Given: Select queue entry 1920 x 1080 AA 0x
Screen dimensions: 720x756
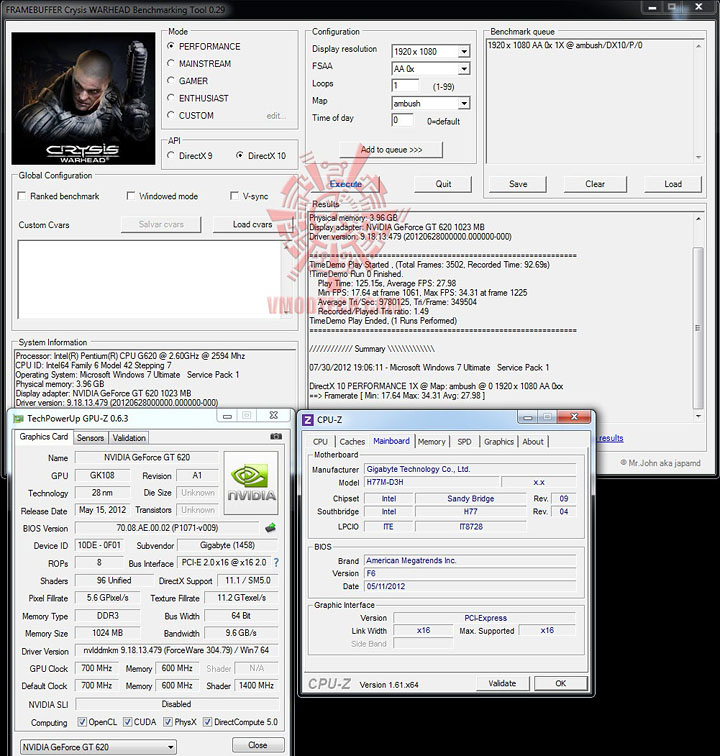Looking at the screenshot, I should pos(565,45).
